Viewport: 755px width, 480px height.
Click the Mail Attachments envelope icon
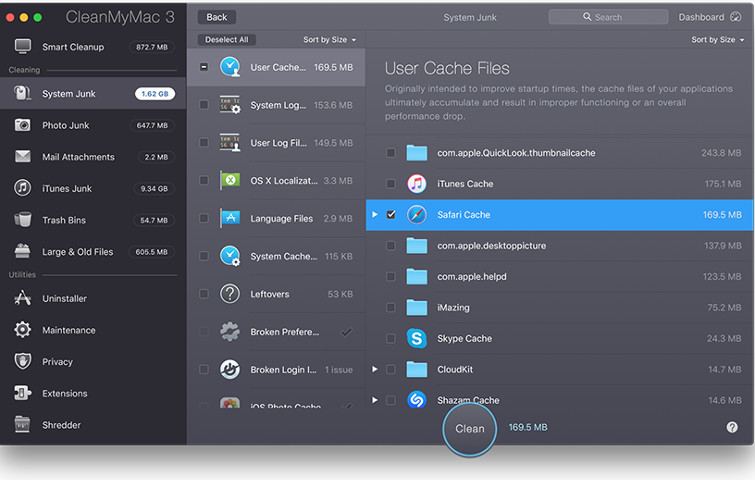pos(23,156)
